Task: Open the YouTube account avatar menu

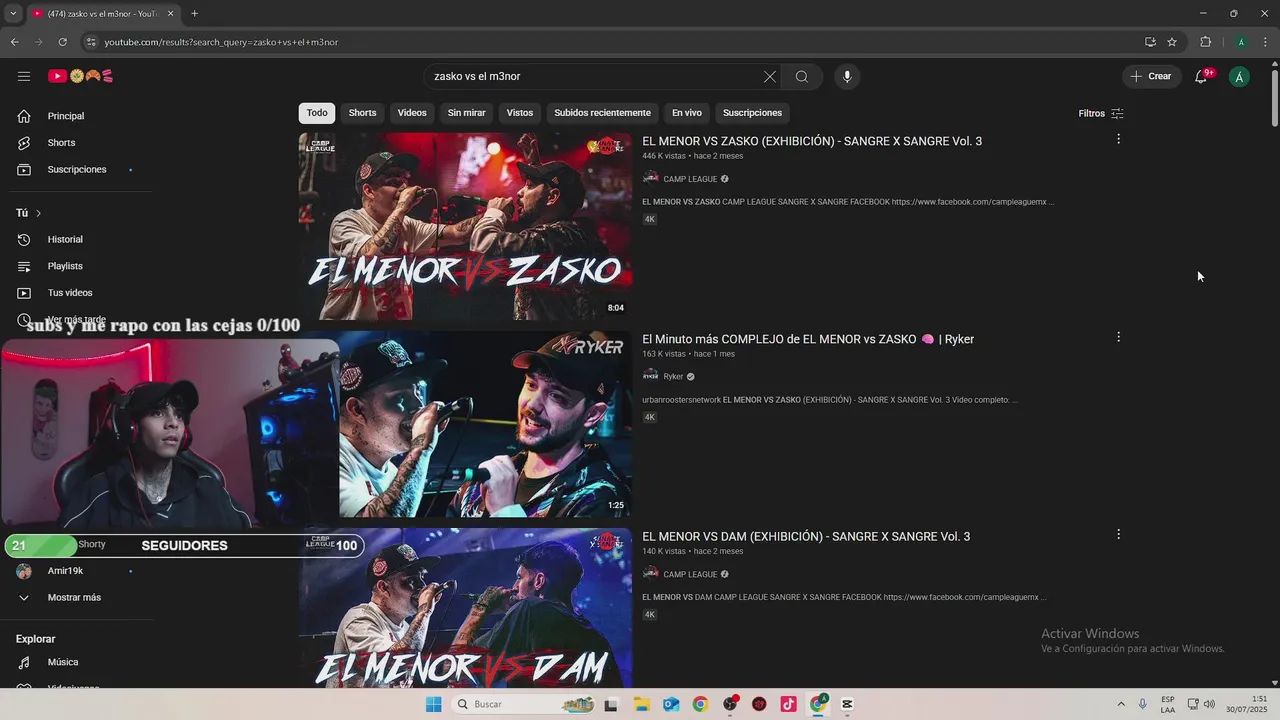Action: pyautogui.click(x=1239, y=77)
